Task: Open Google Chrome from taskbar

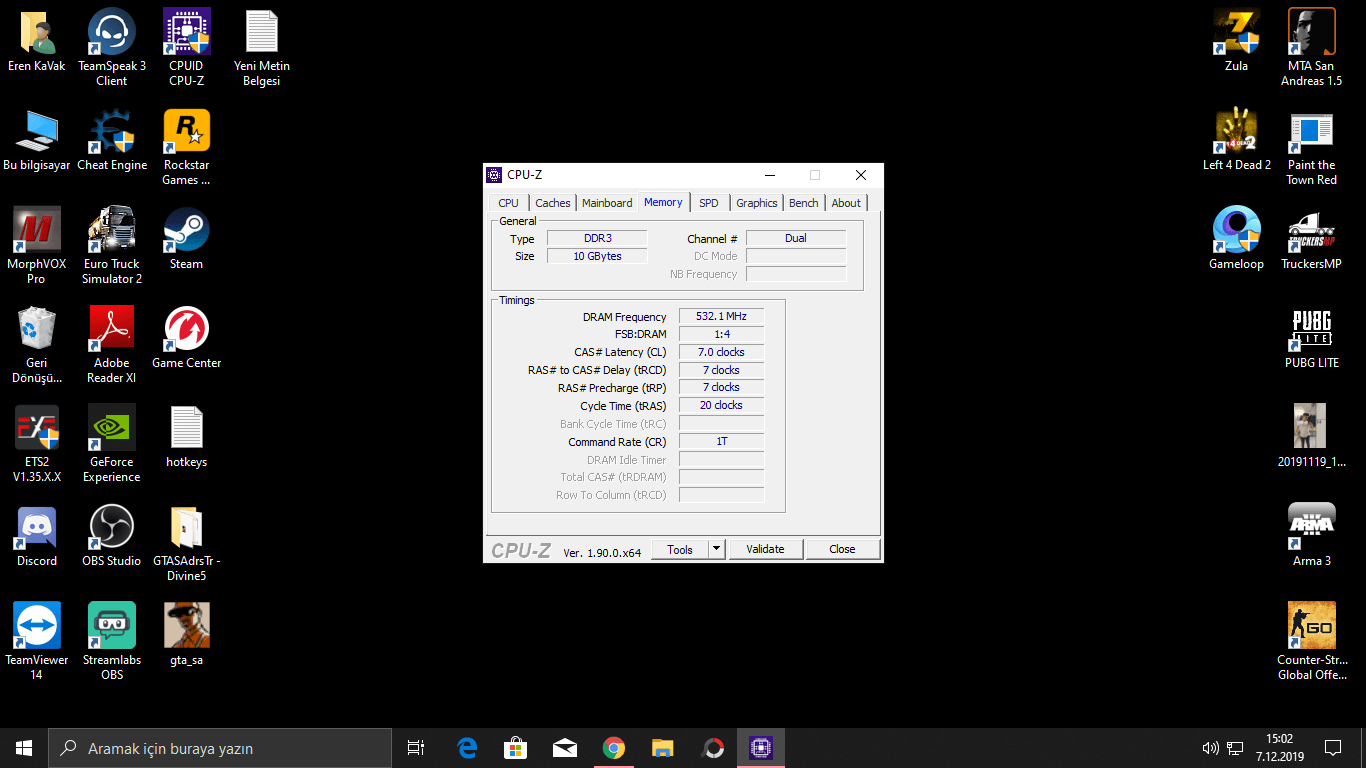Action: point(614,748)
